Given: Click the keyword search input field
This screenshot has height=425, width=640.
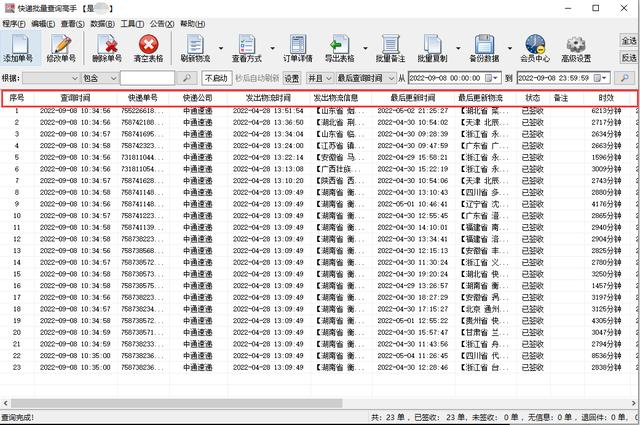Looking at the screenshot, I should point(147,78).
